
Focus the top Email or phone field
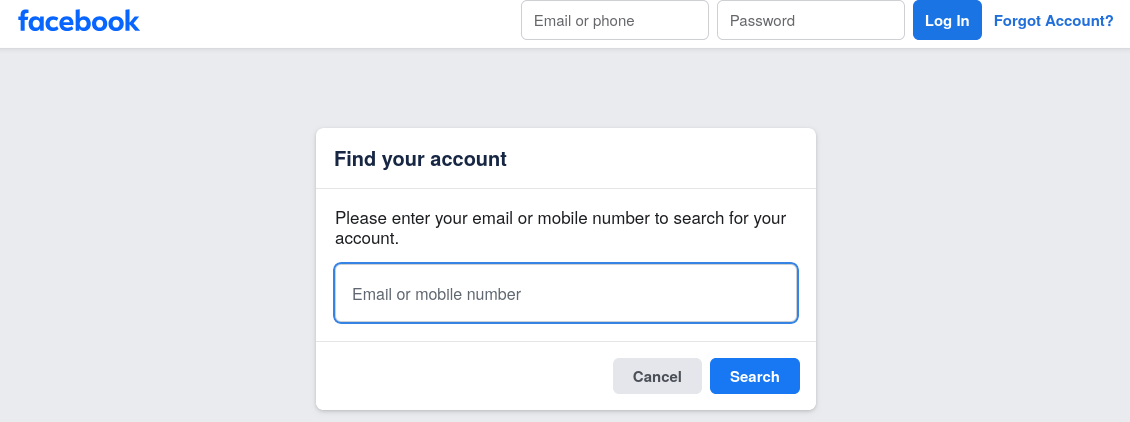[614, 21]
